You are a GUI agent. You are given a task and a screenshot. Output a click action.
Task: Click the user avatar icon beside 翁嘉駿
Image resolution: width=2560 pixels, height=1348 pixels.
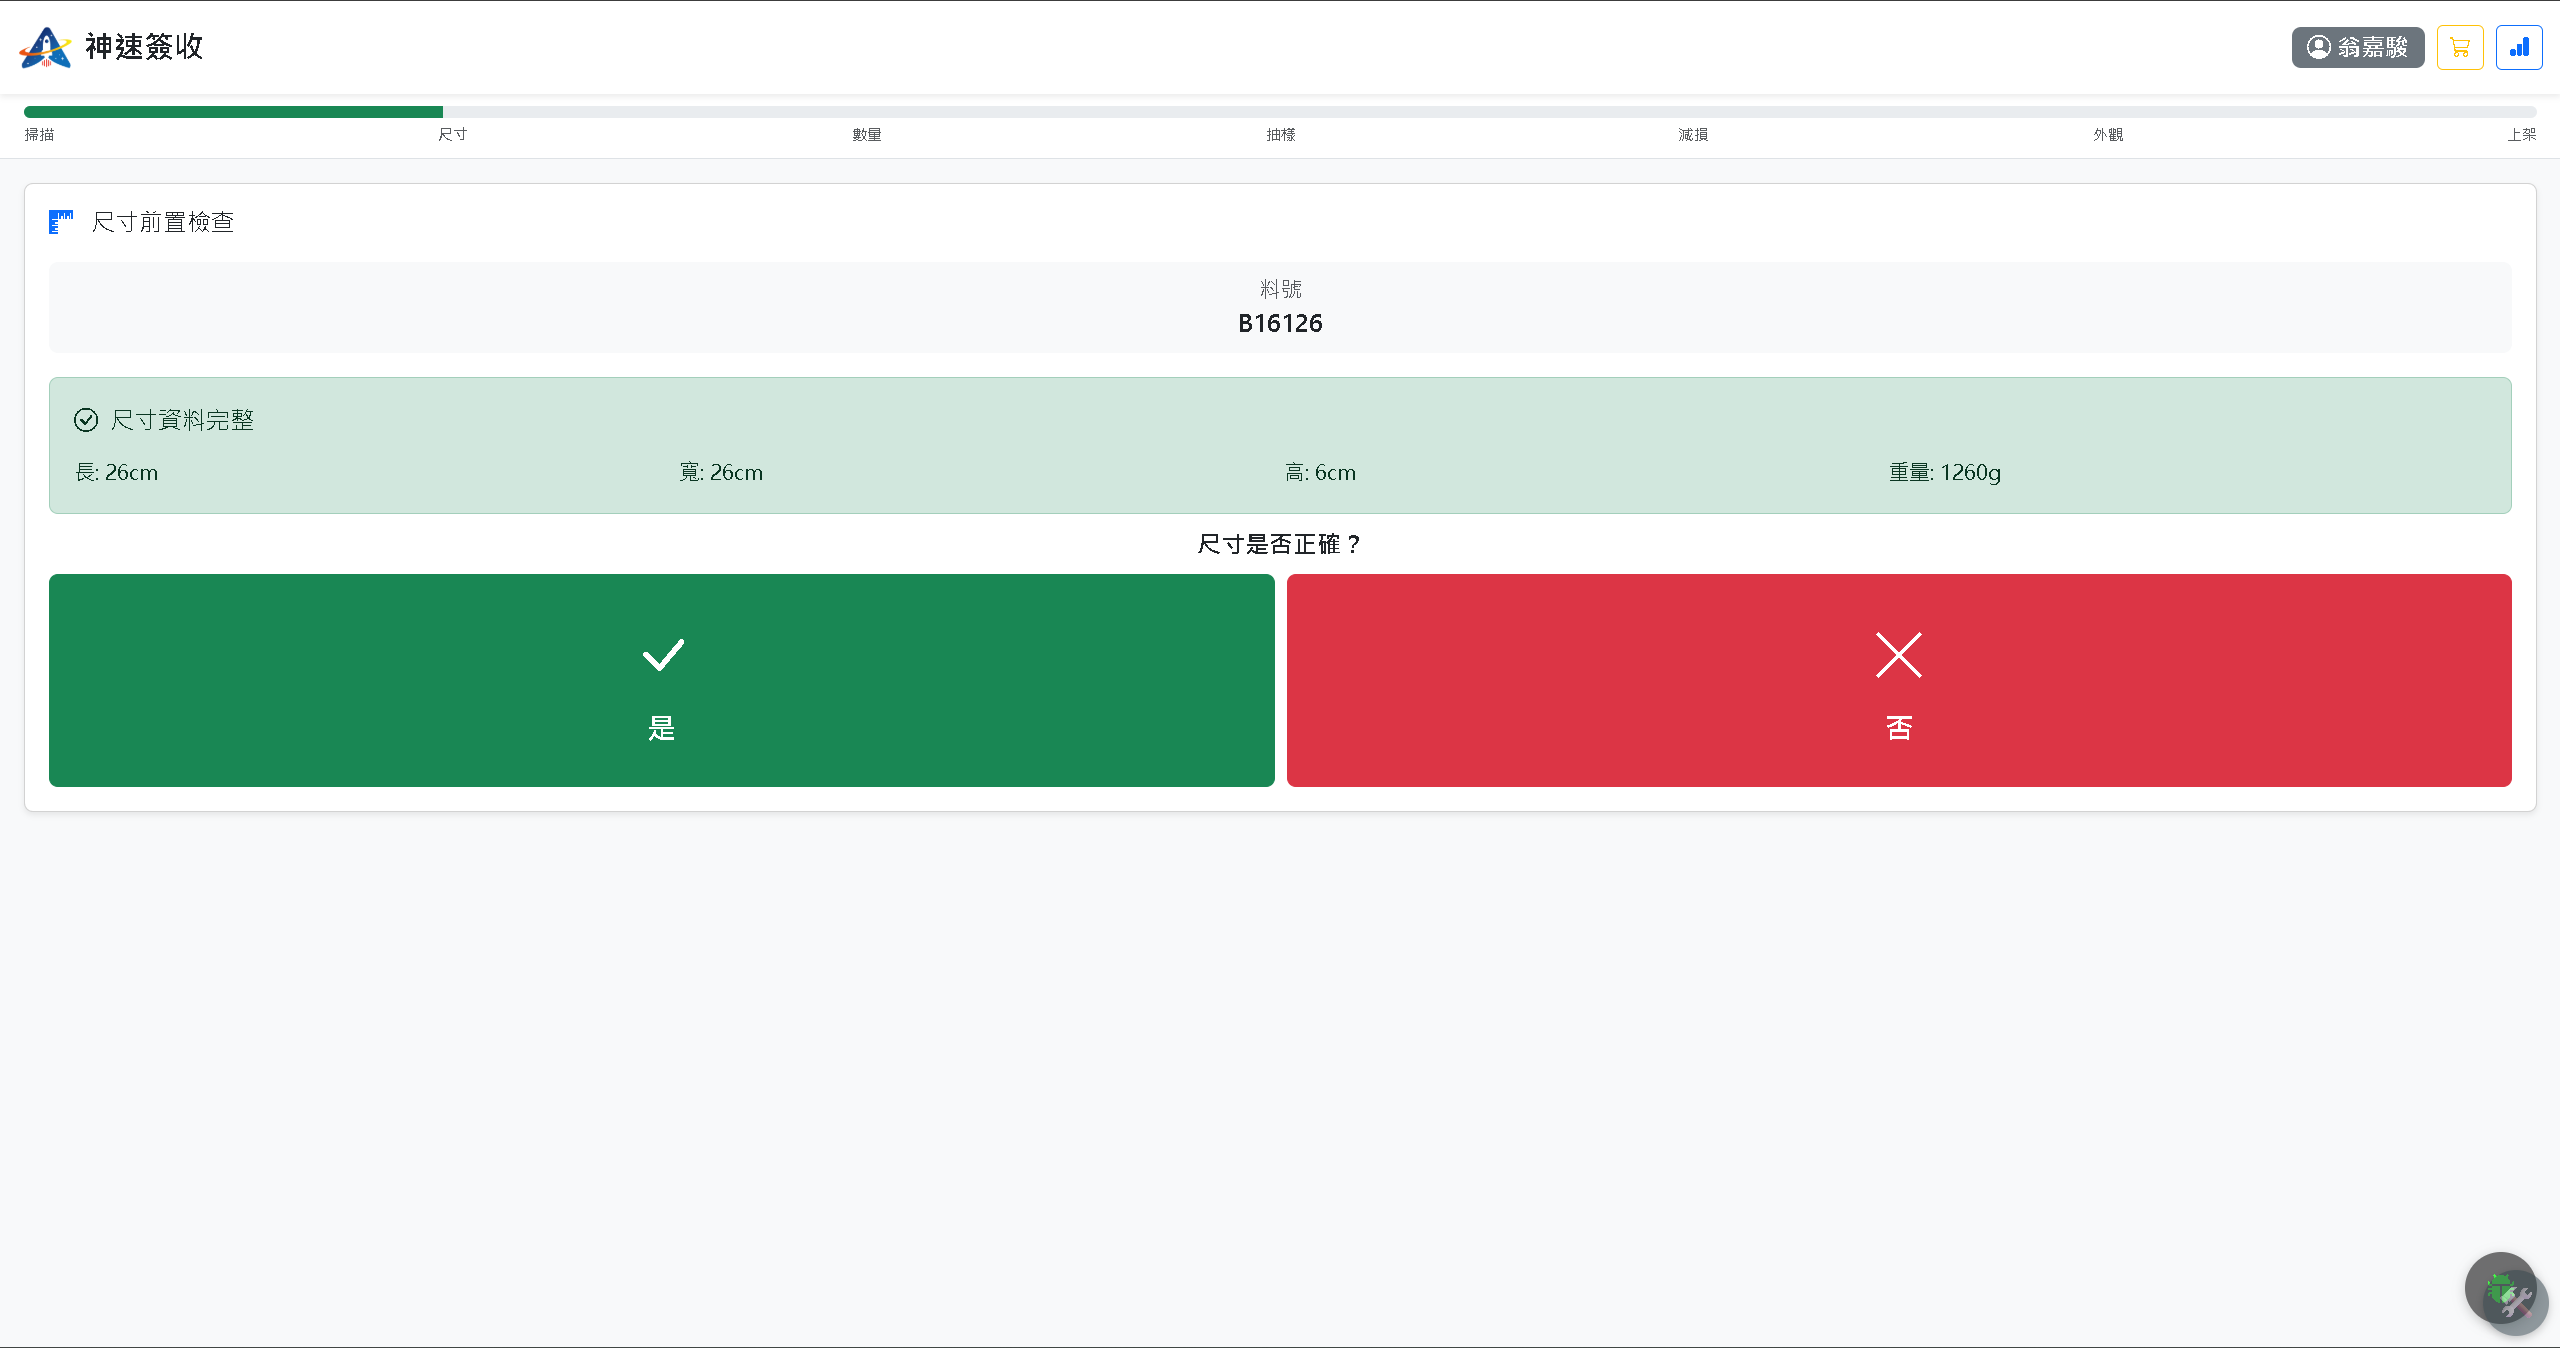coord(2318,47)
